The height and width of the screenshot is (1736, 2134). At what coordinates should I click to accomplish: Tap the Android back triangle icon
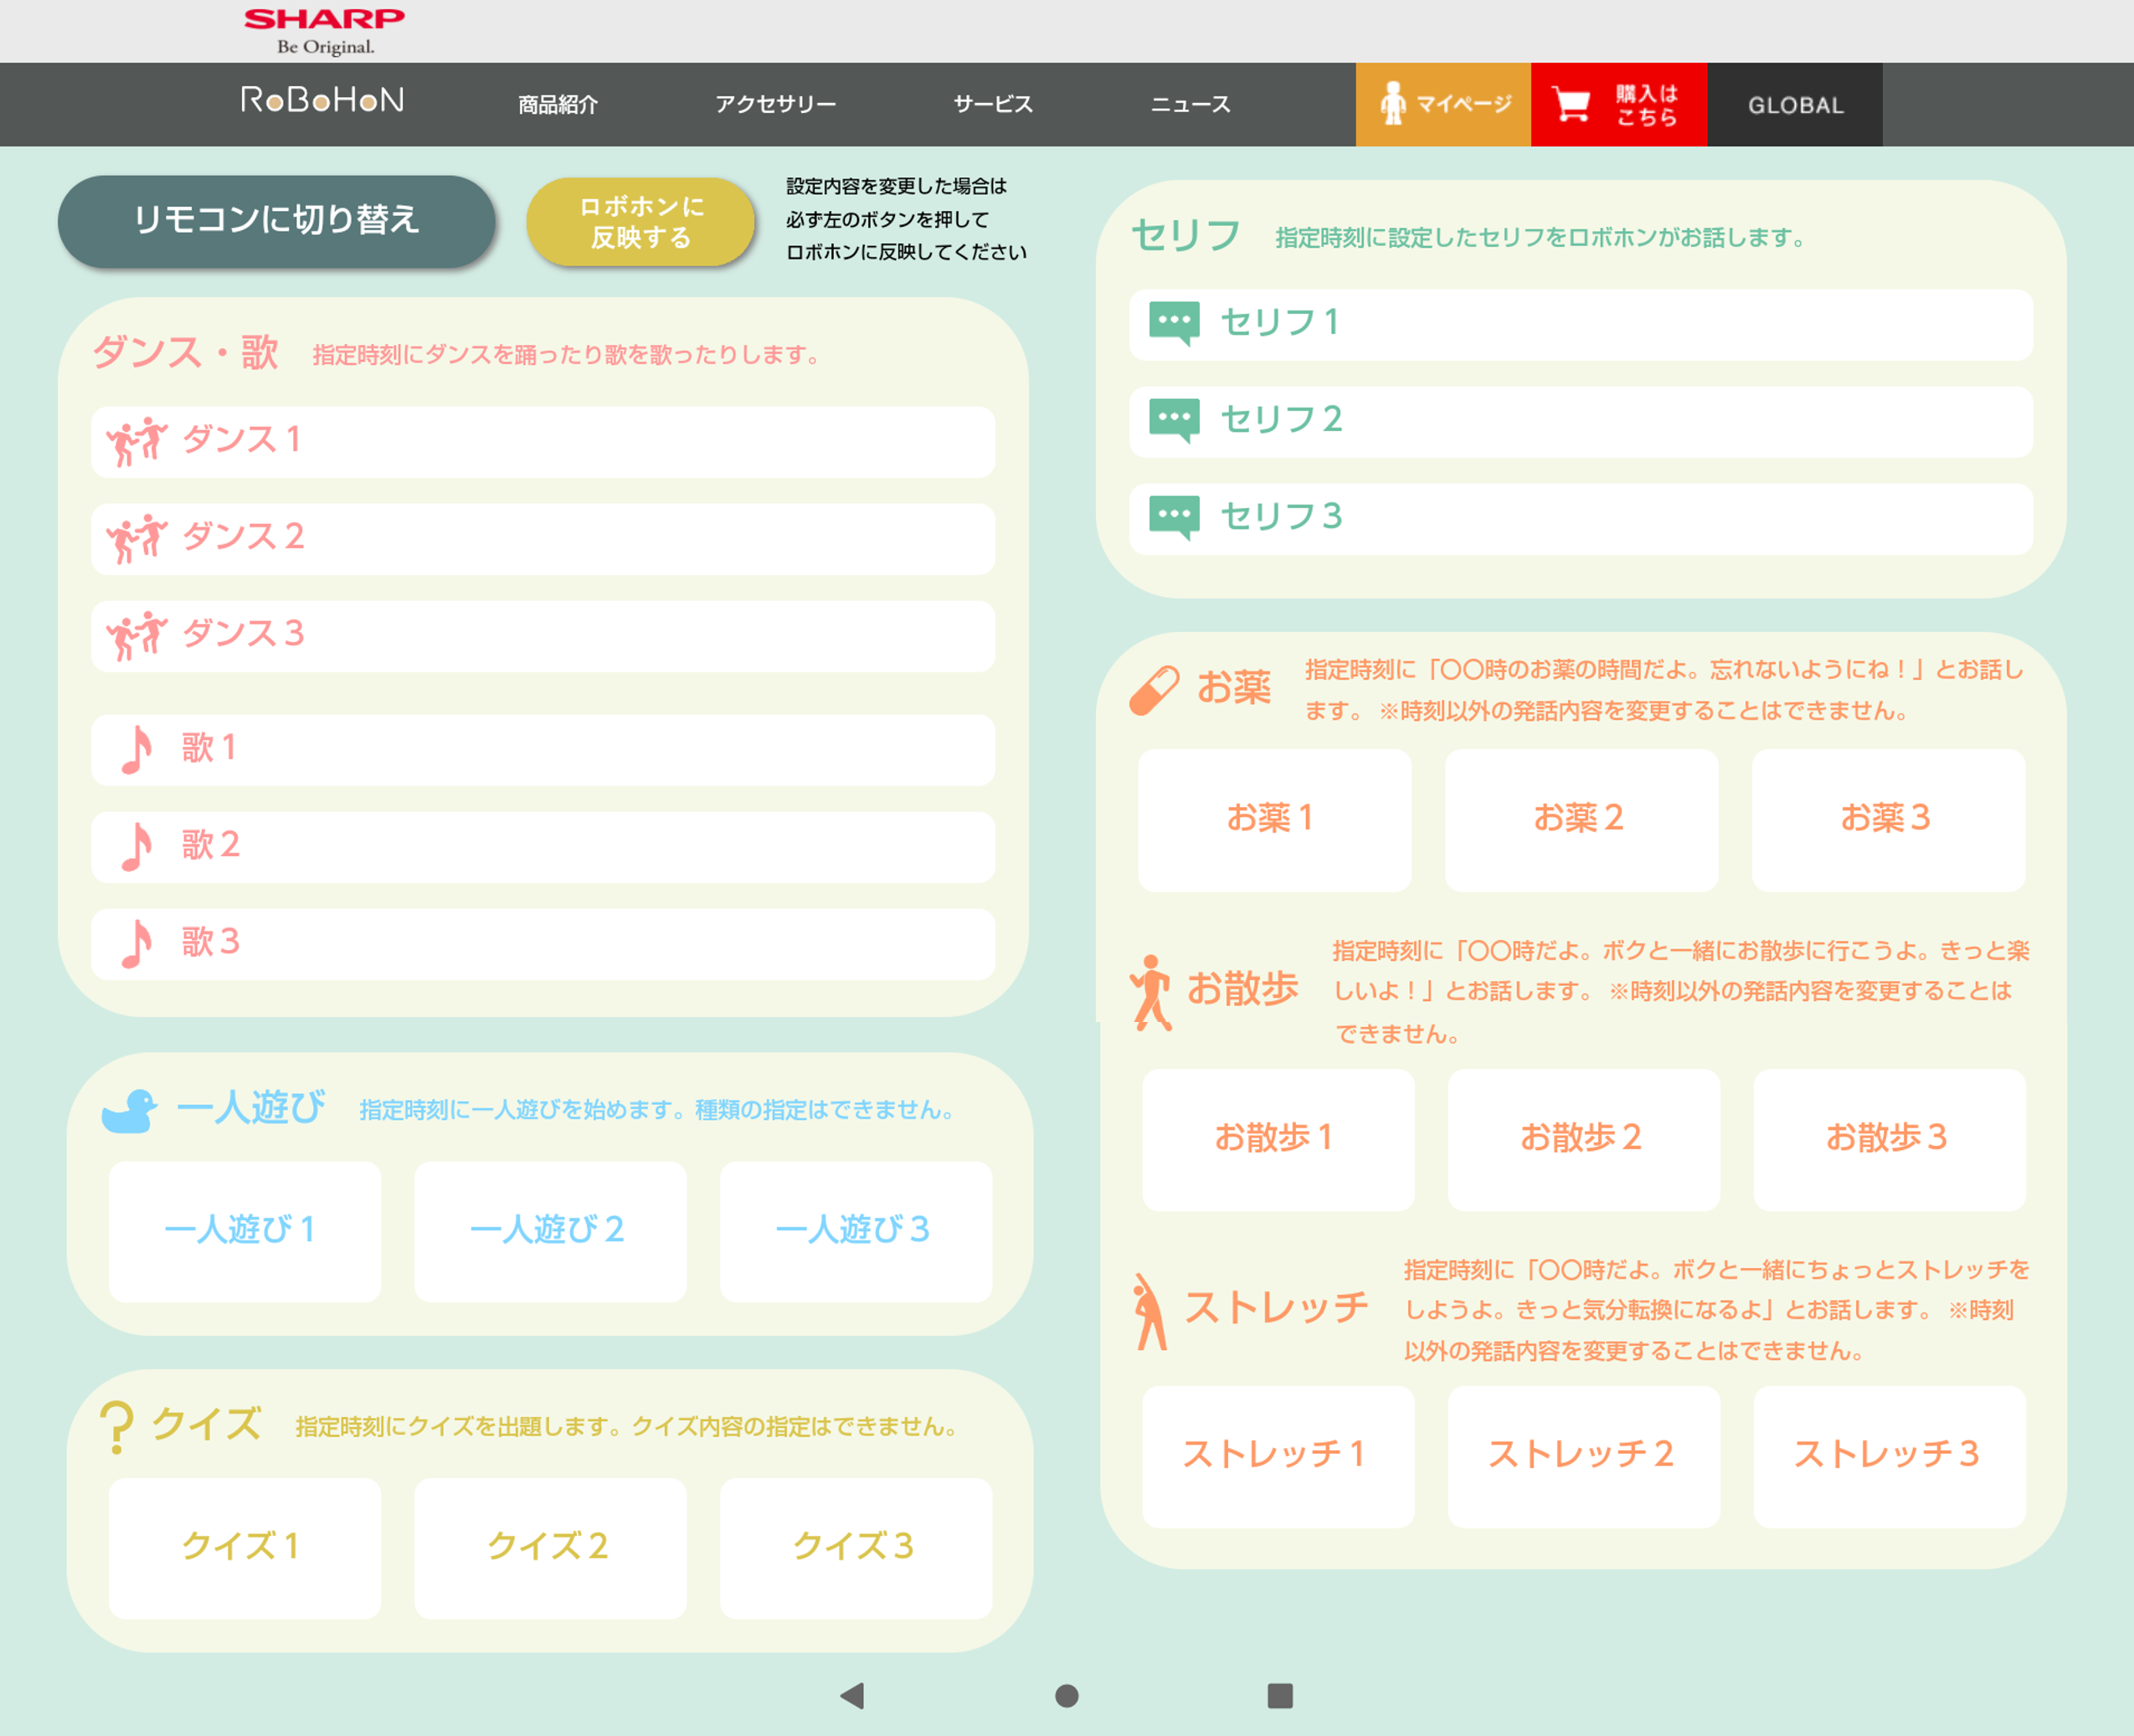(x=852, y=1695)
